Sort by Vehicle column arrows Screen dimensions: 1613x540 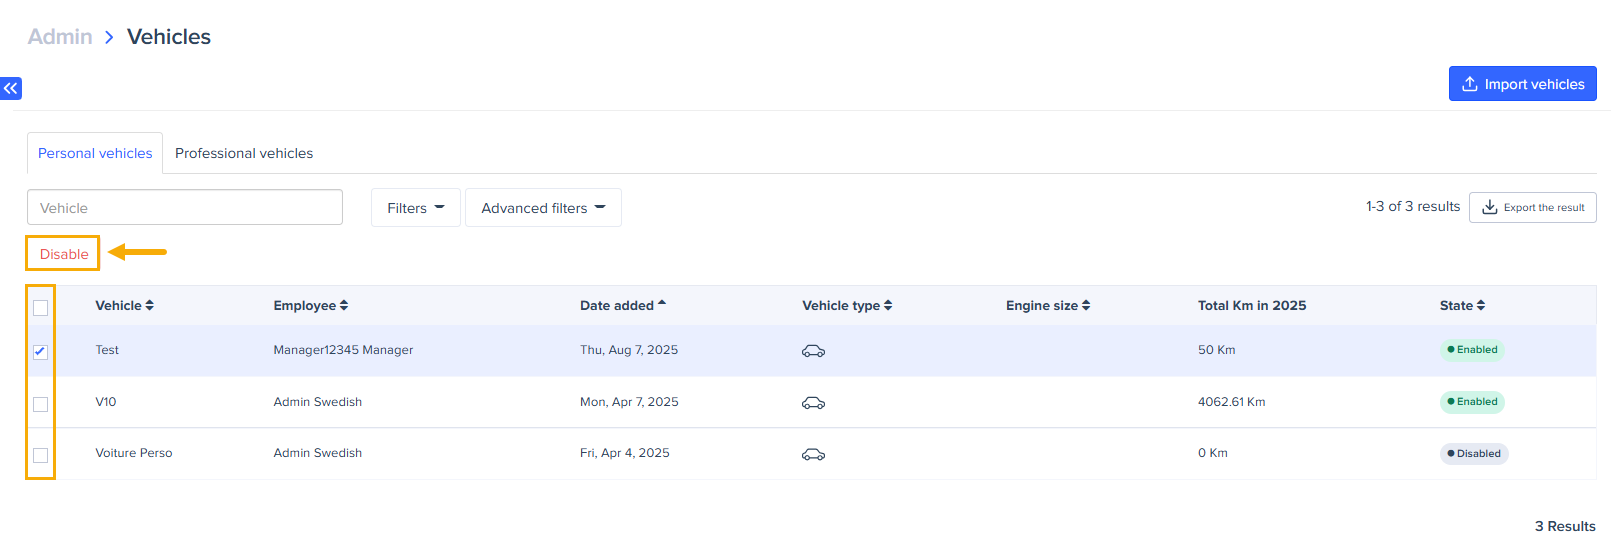[149, 306]
